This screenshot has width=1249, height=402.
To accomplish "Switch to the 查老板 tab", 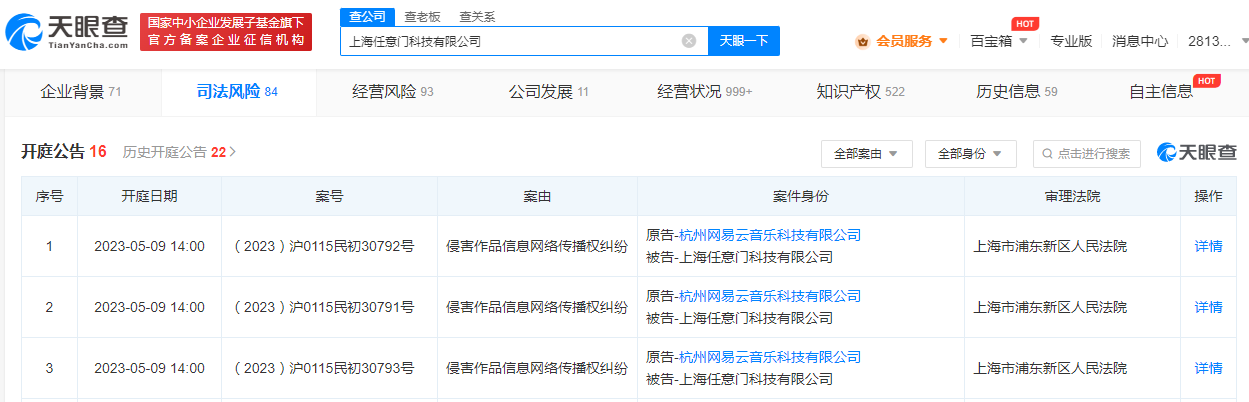I will pos(422,17).
